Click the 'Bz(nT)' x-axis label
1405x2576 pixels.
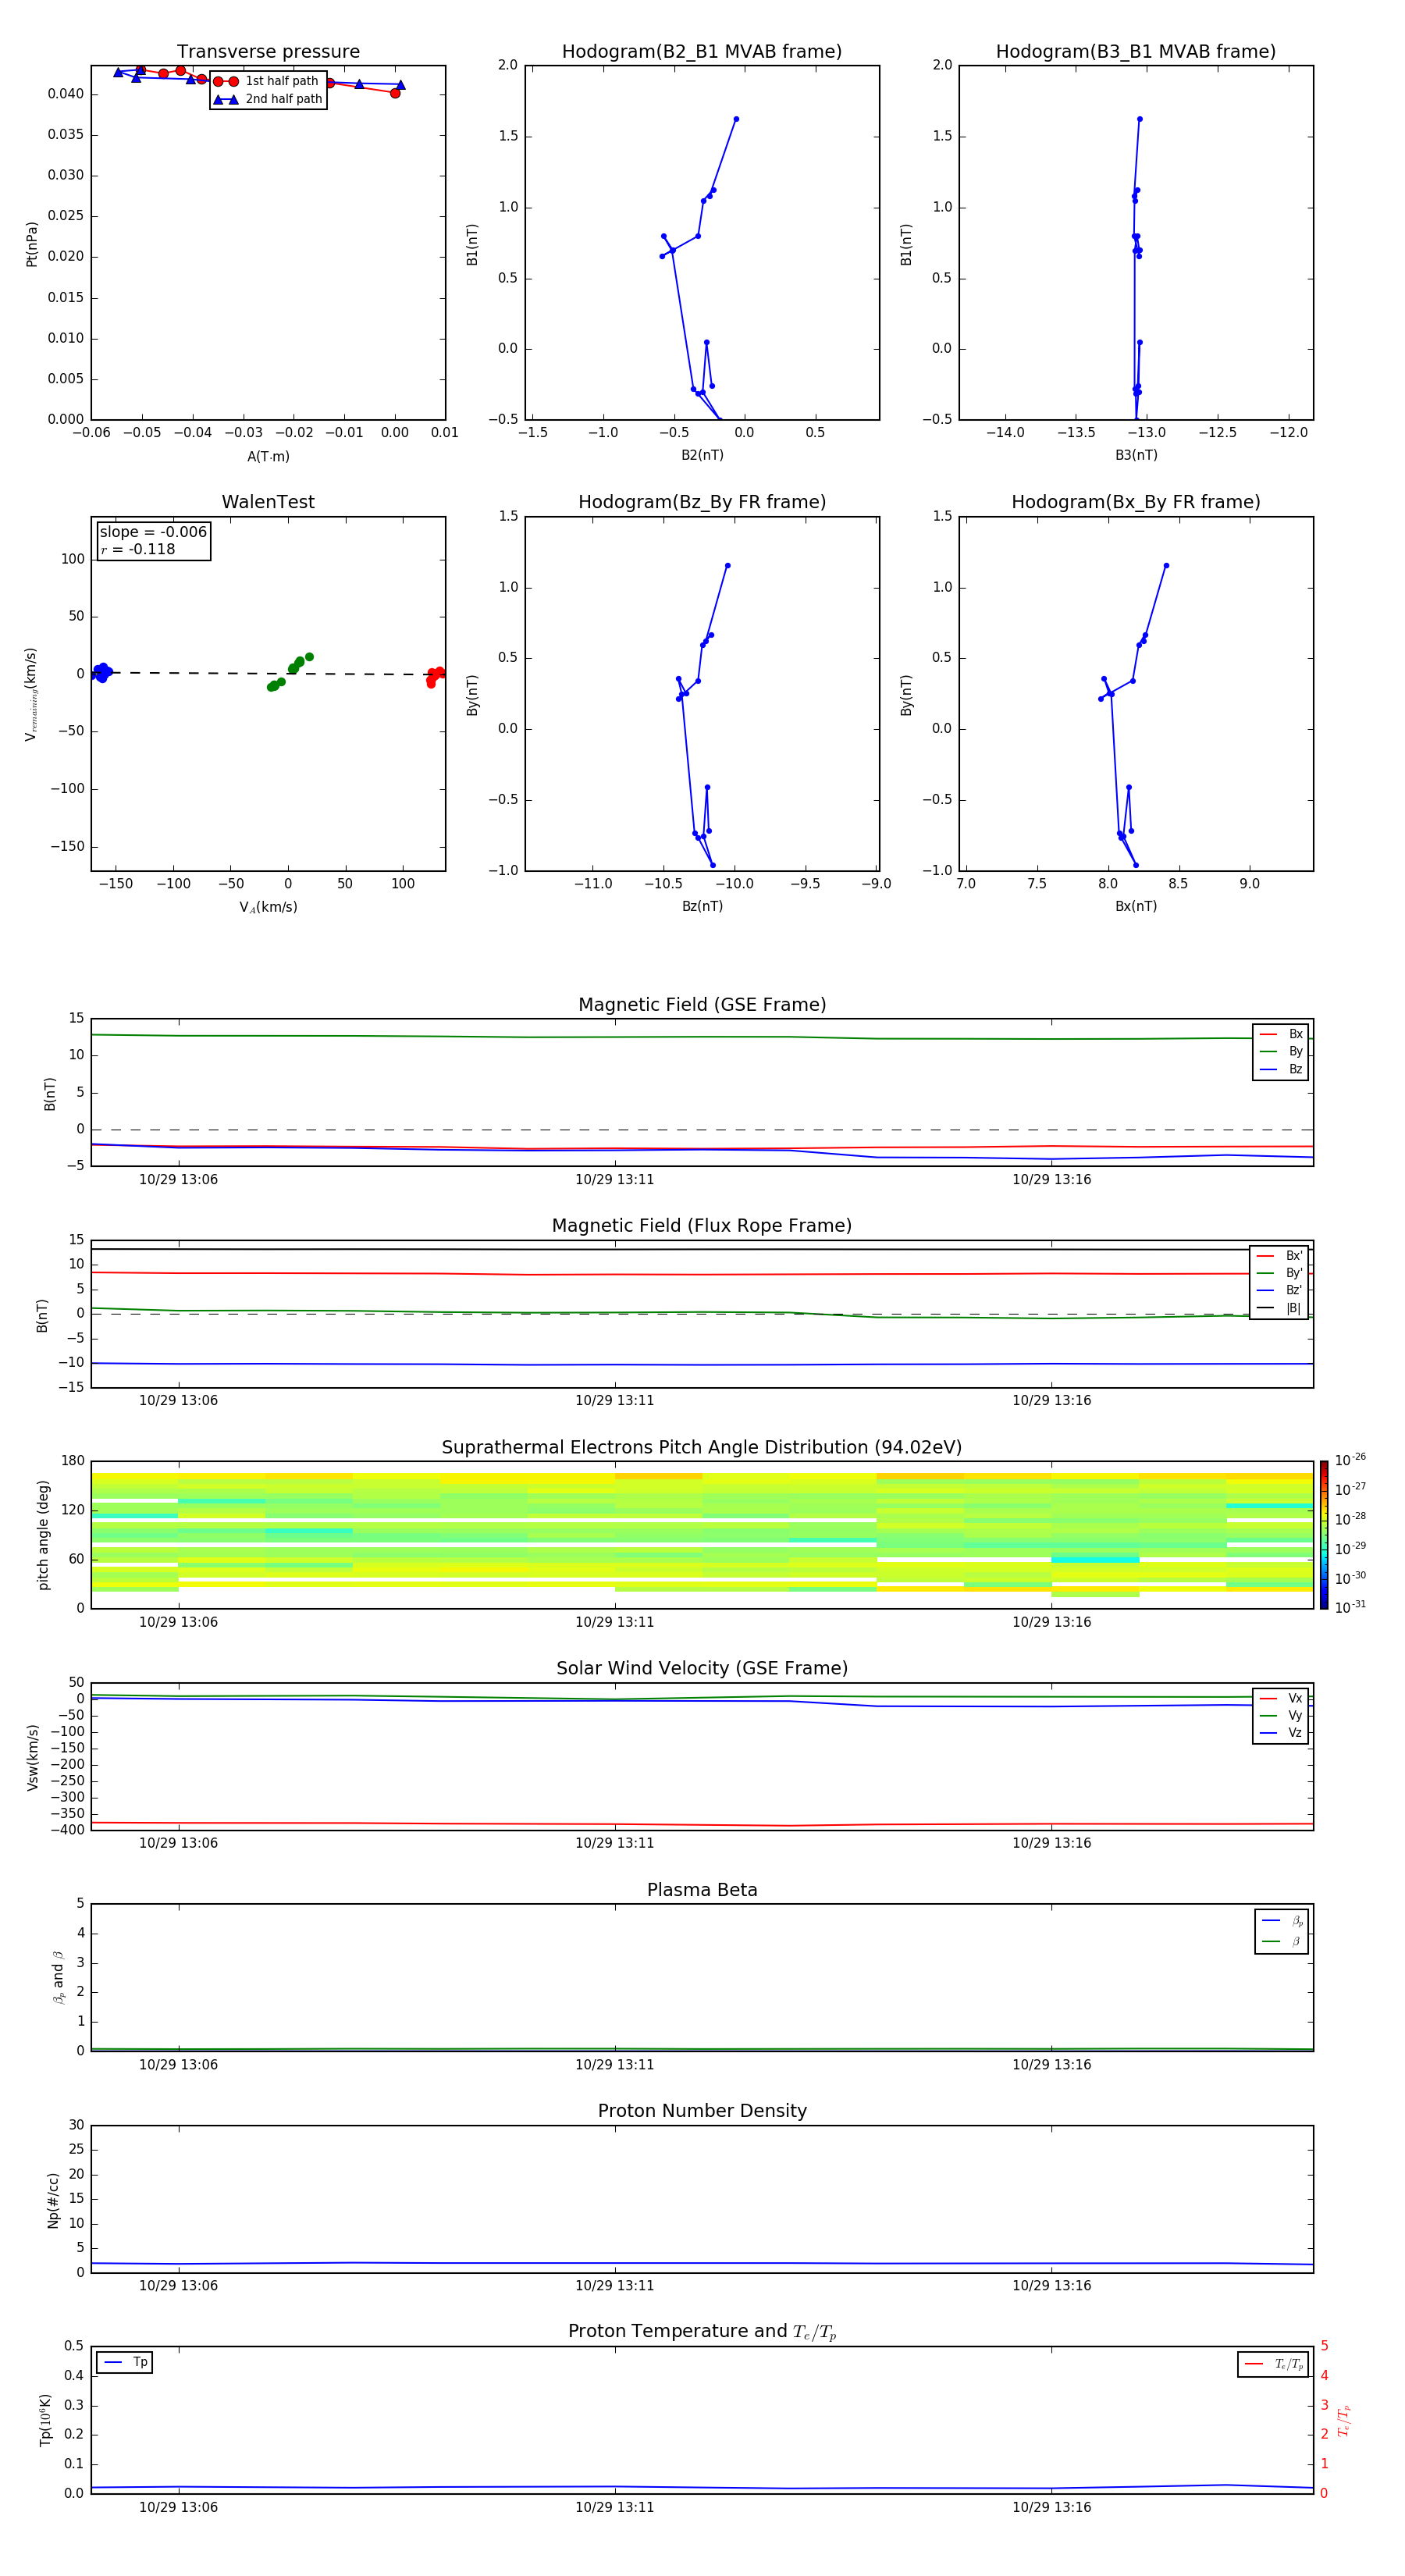click(702, 906)
